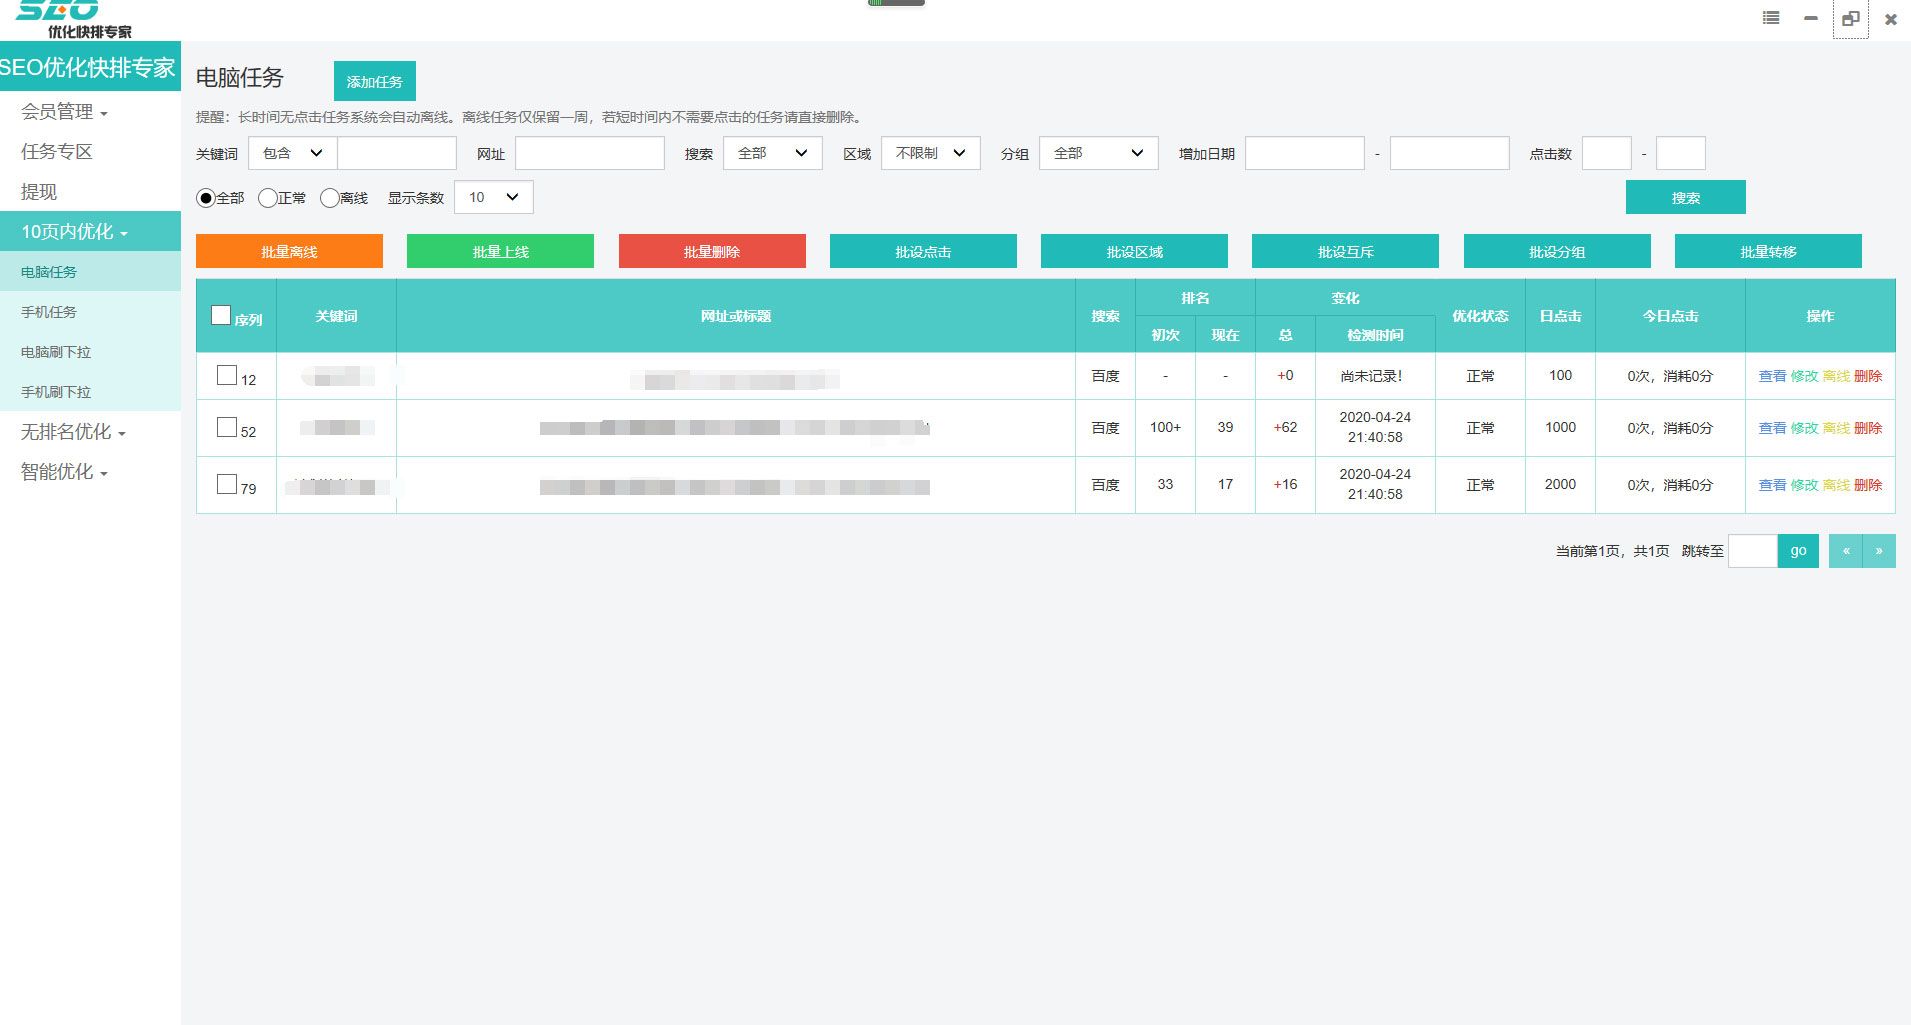The image size is (1911, 1025).
Task: Open the 区域 dropdown set to 不限制
Action: (x=929, y=153)
